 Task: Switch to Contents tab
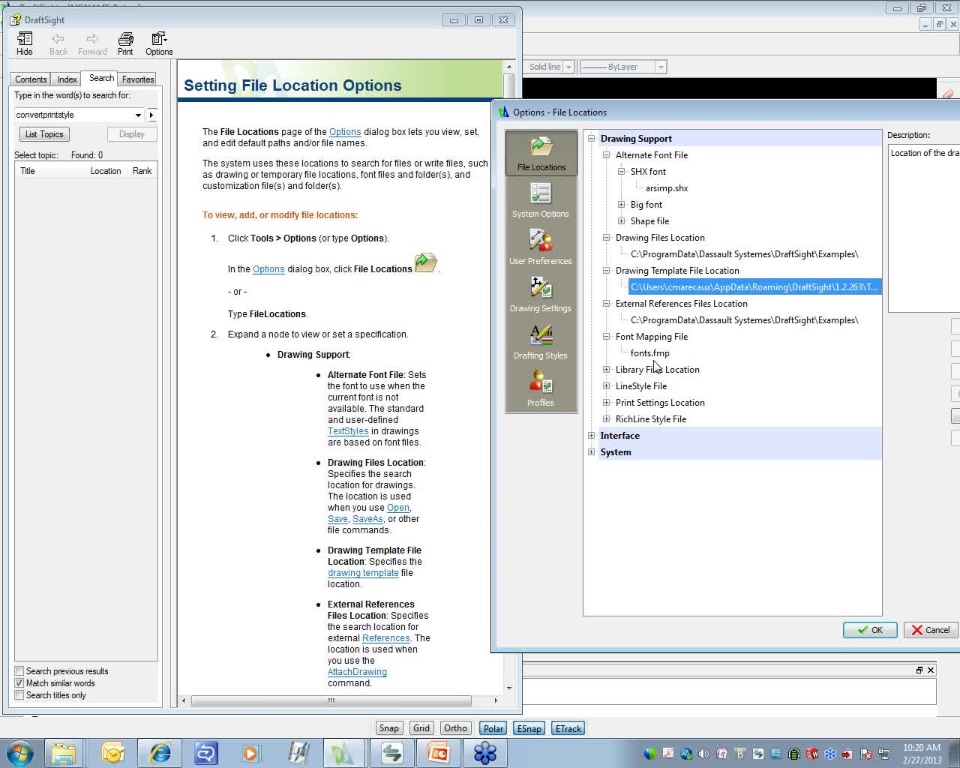point(31,79)
